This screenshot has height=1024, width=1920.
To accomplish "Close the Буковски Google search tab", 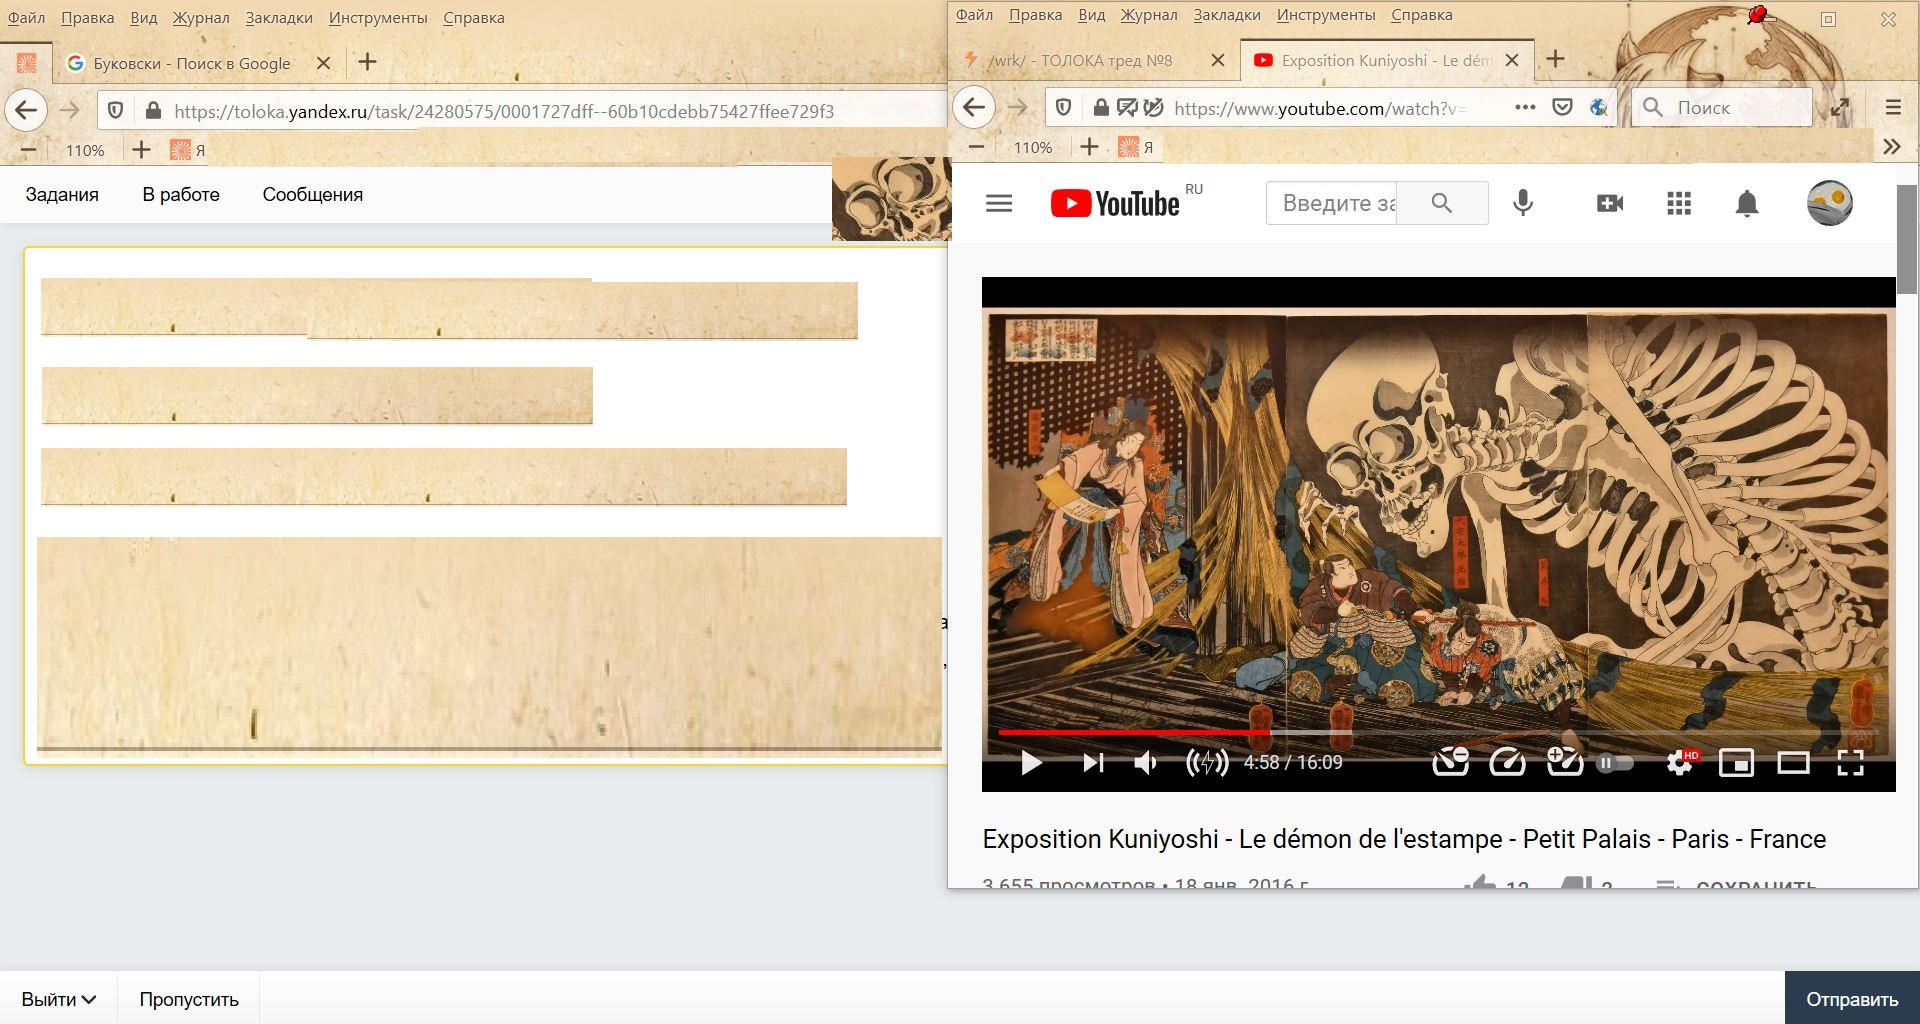I will click(x=323, y=63).
